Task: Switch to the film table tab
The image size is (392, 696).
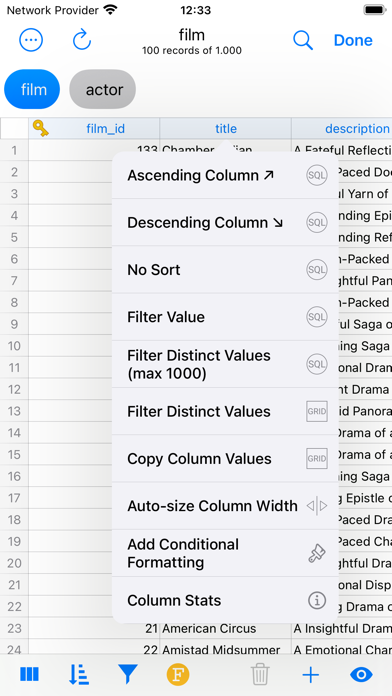Action: coord(32,89)
